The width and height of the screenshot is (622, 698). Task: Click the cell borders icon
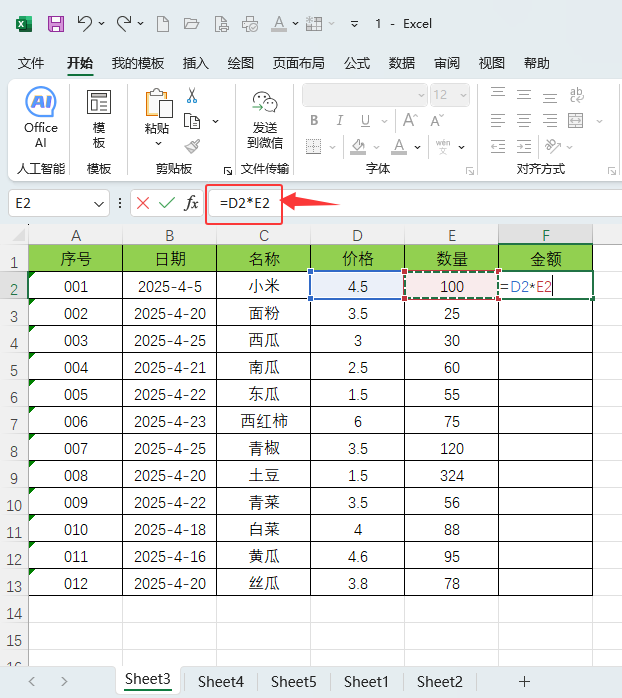point(313,146)
